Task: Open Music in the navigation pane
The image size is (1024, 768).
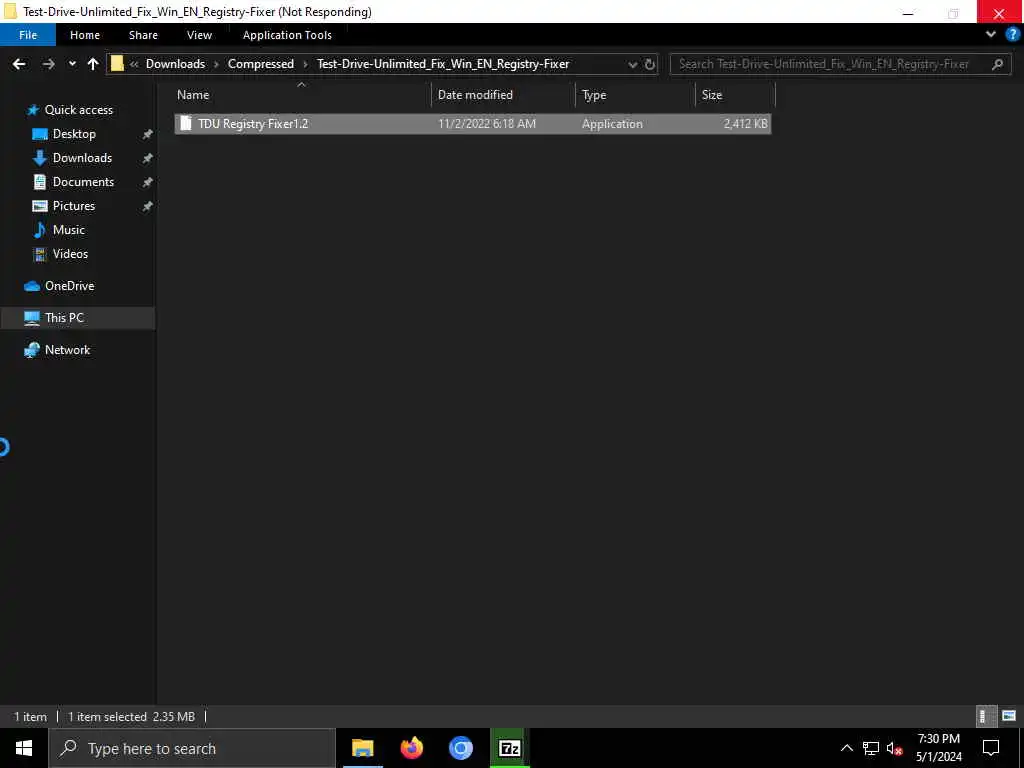Action: (x=69, y=230)
